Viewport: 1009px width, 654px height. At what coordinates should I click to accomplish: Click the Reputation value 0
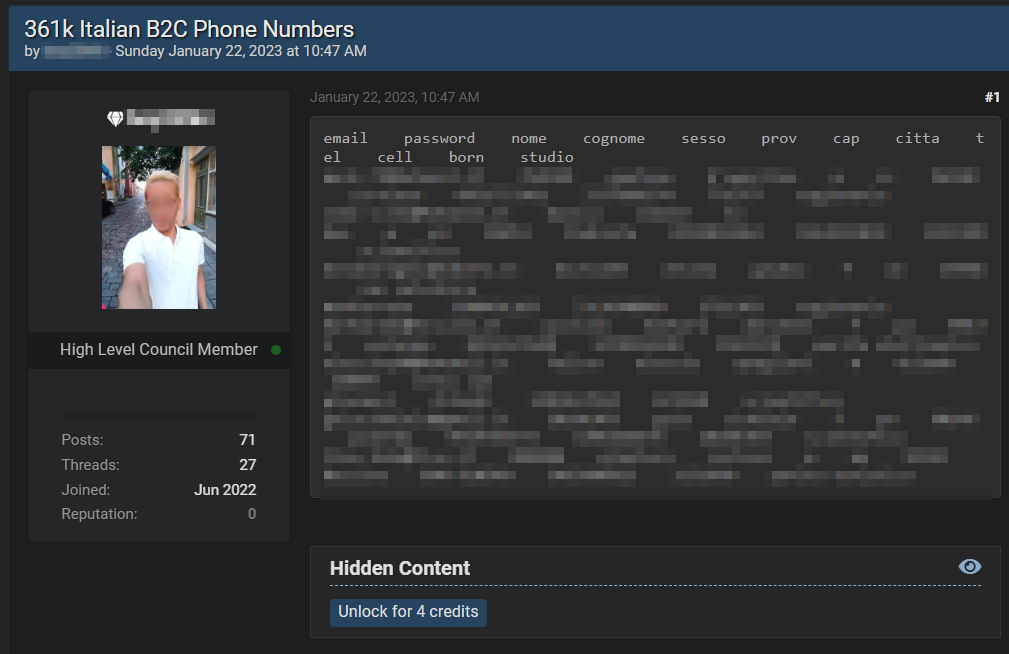251,514
